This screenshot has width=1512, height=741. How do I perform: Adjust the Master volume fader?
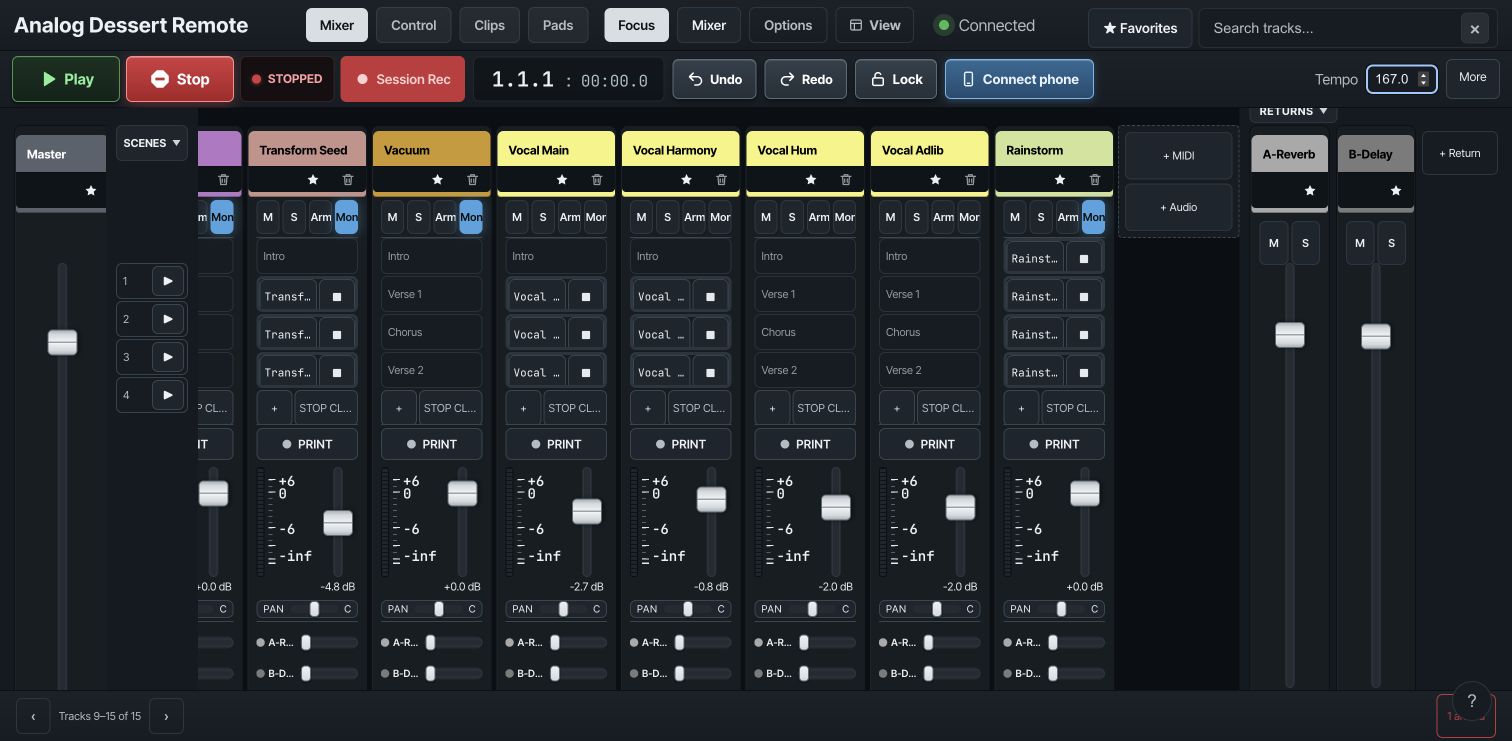point(62,343)
